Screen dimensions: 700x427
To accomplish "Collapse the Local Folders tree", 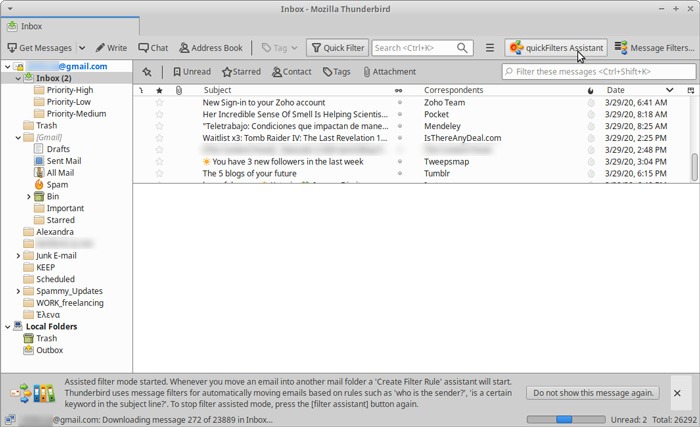I will 8,327.
